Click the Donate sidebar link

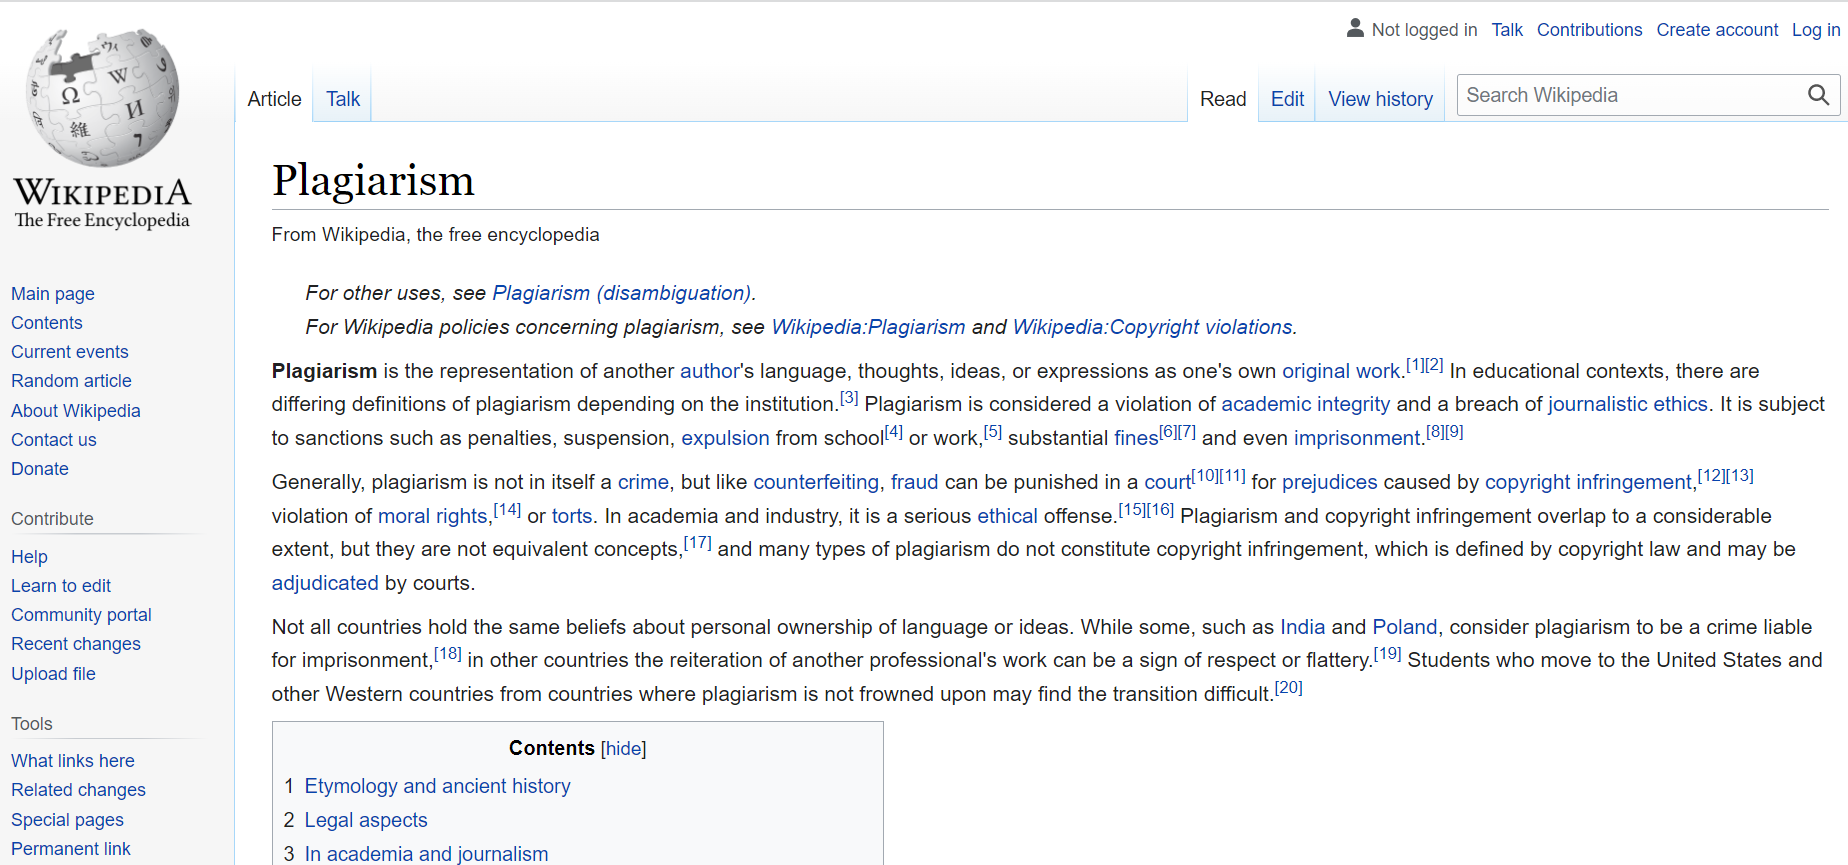[40, 469]
